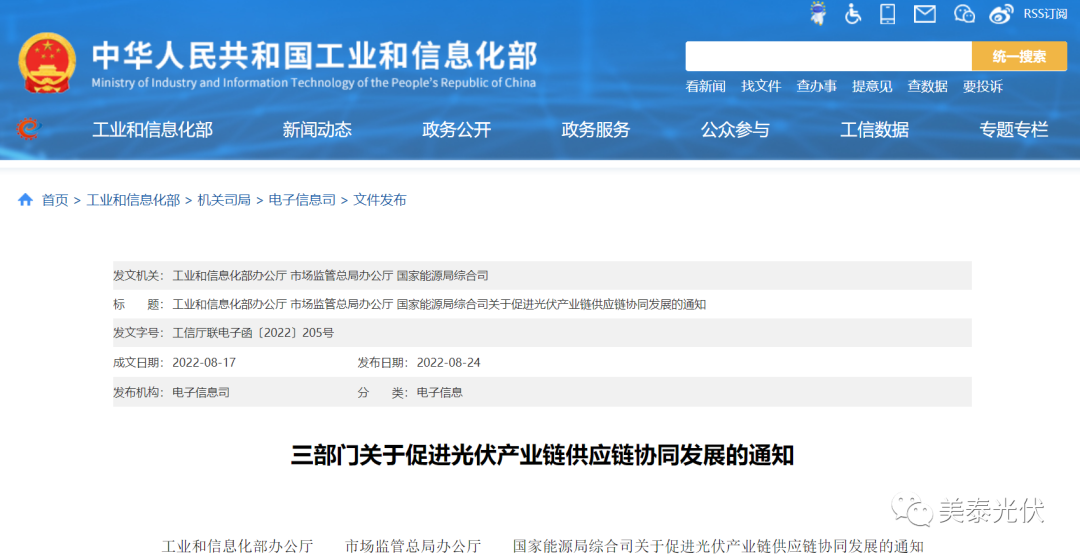Click the RSS订阅 link
The image size is (1080, 558).
point(1045,14)
